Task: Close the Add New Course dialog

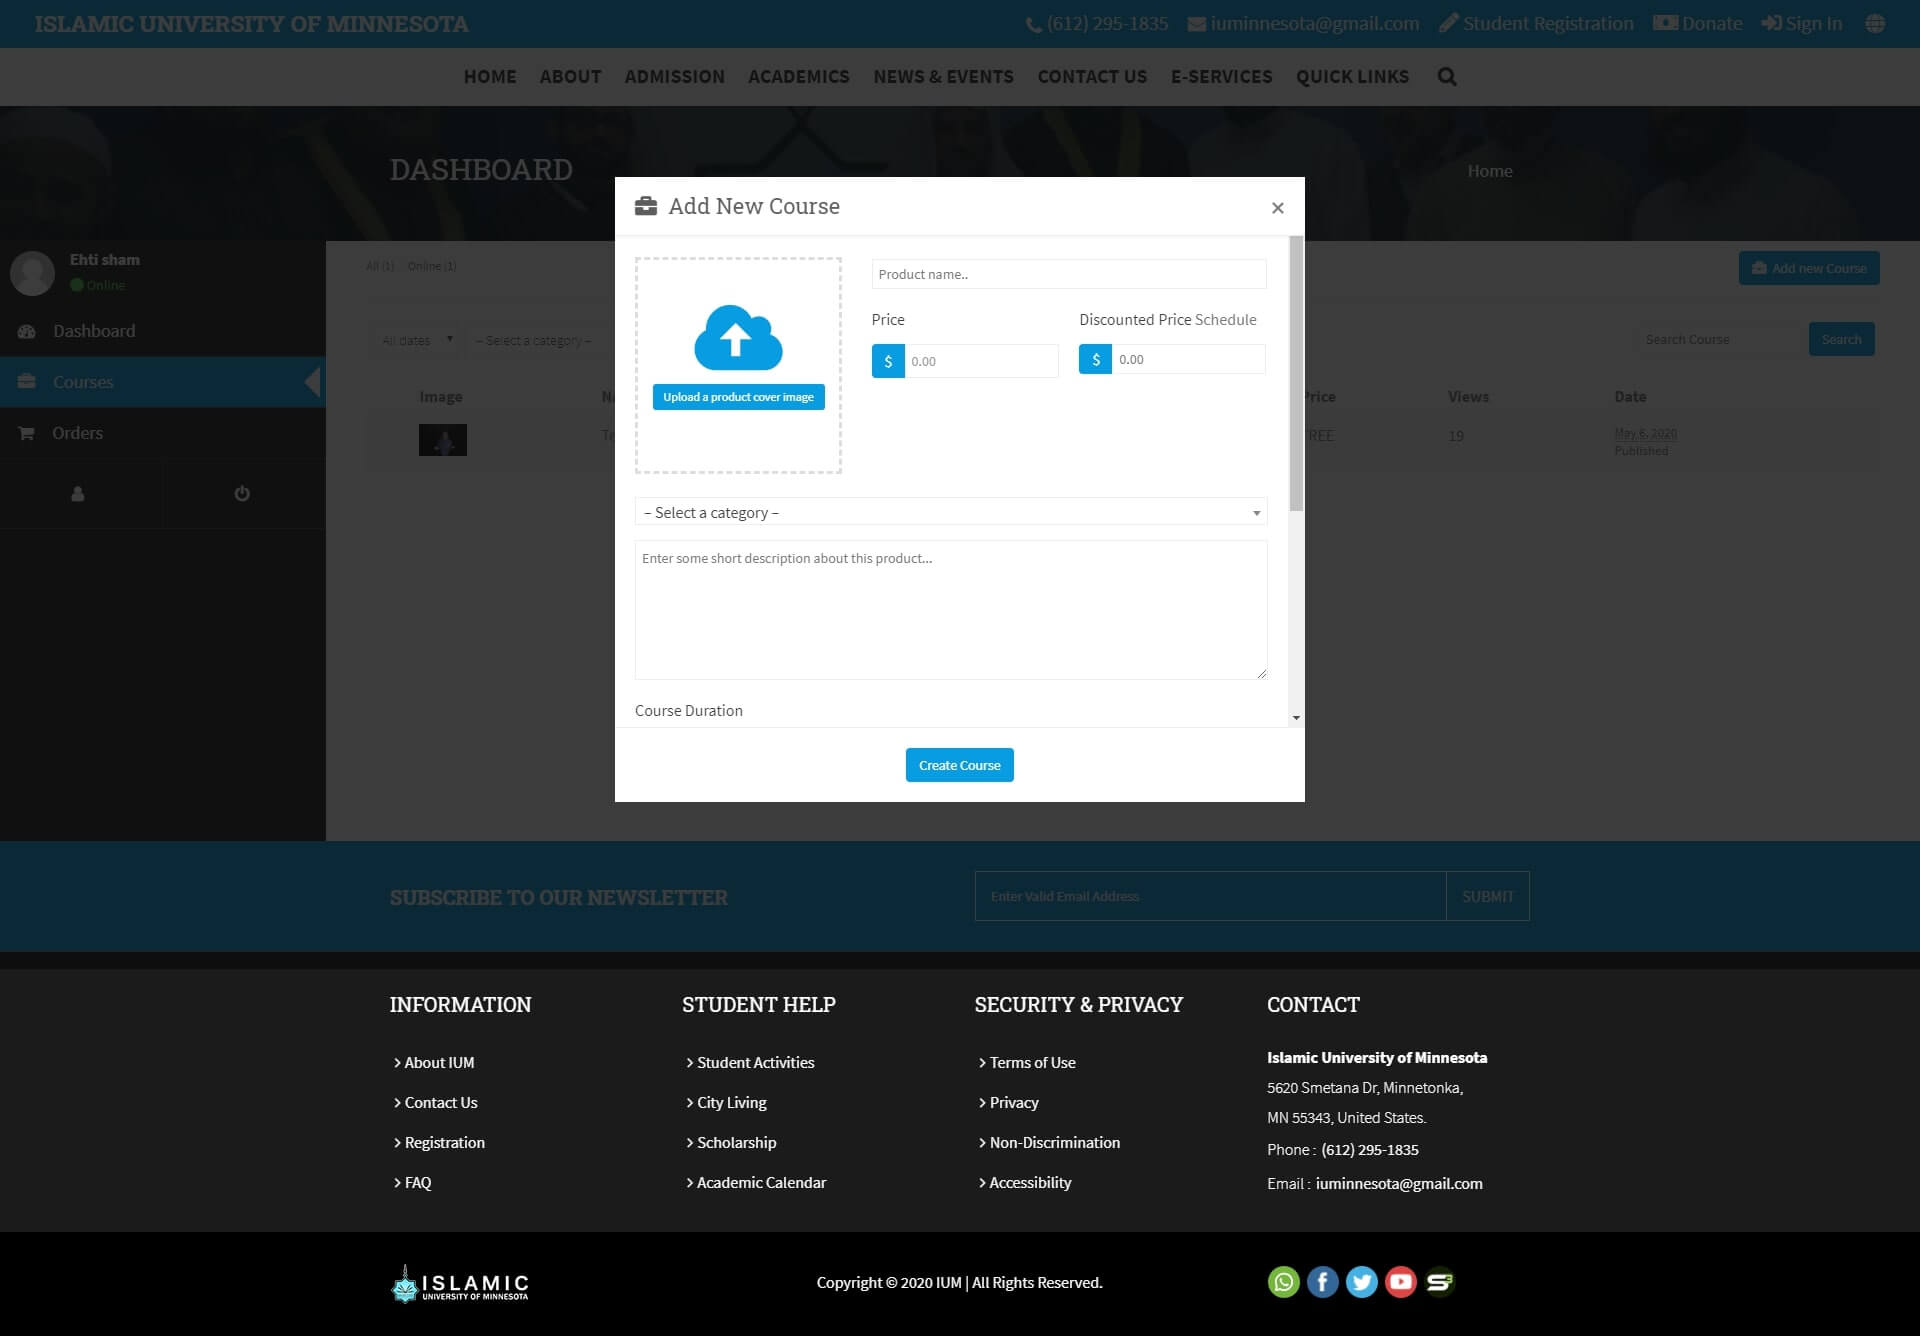Action: [1277, 208]
